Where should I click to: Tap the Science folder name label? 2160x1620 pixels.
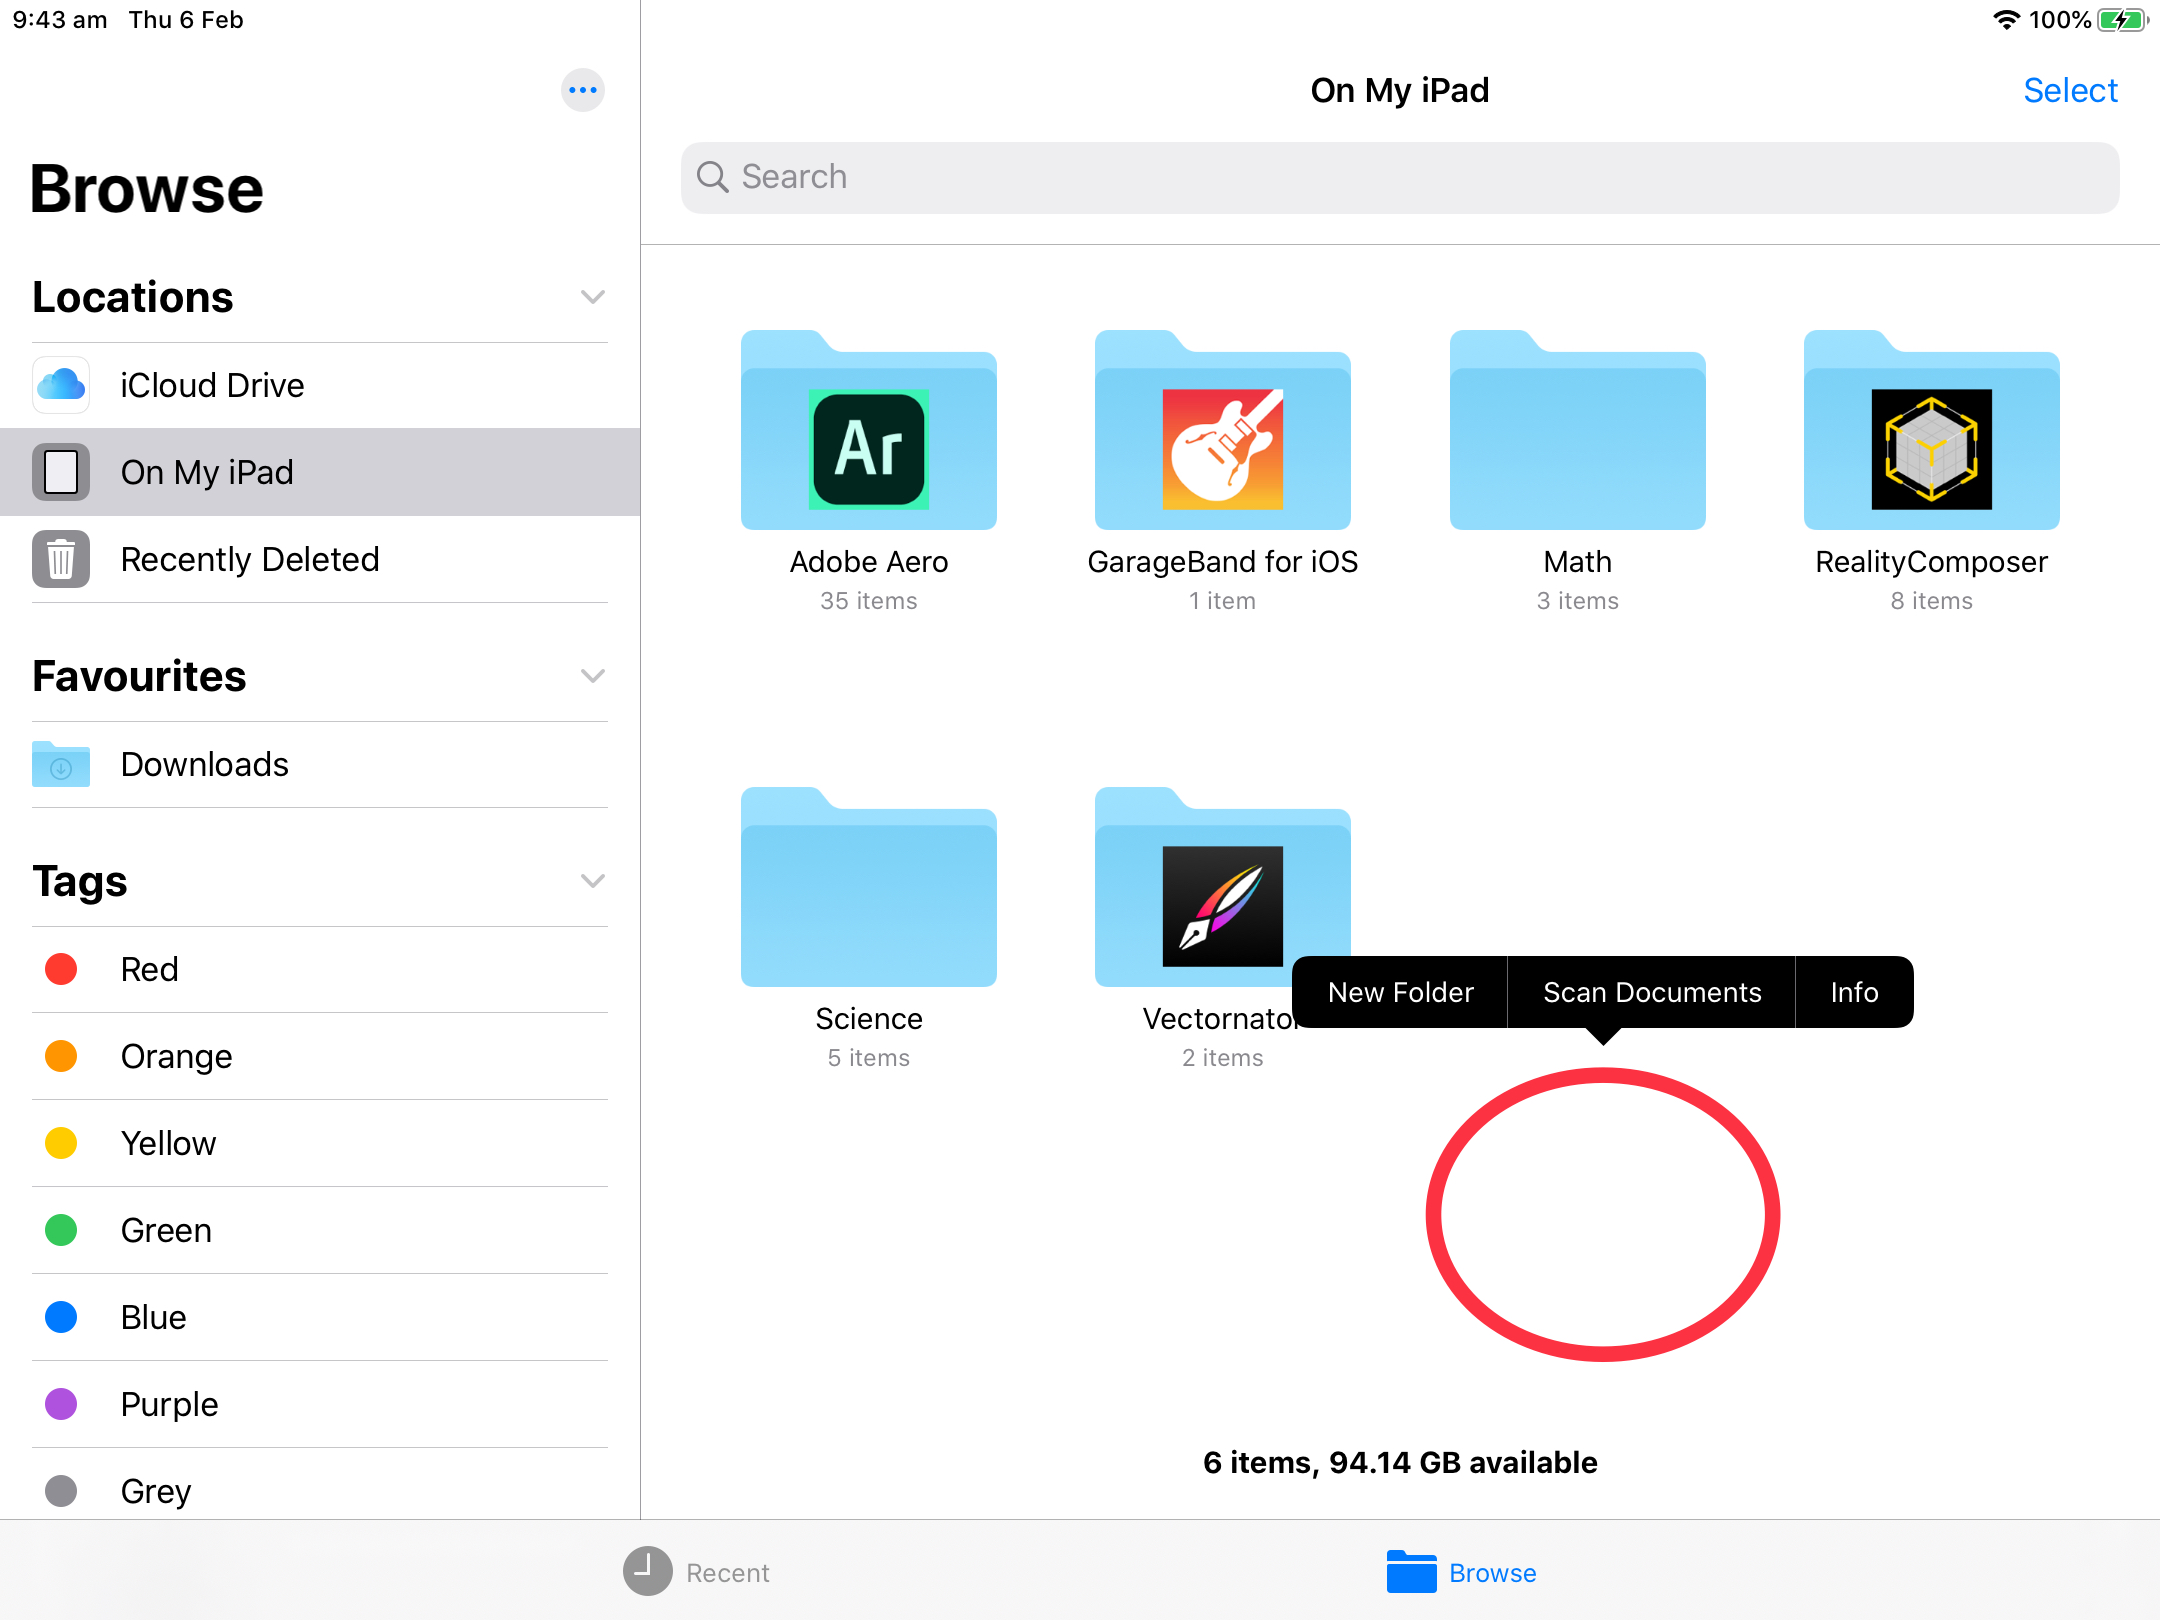869,1019
